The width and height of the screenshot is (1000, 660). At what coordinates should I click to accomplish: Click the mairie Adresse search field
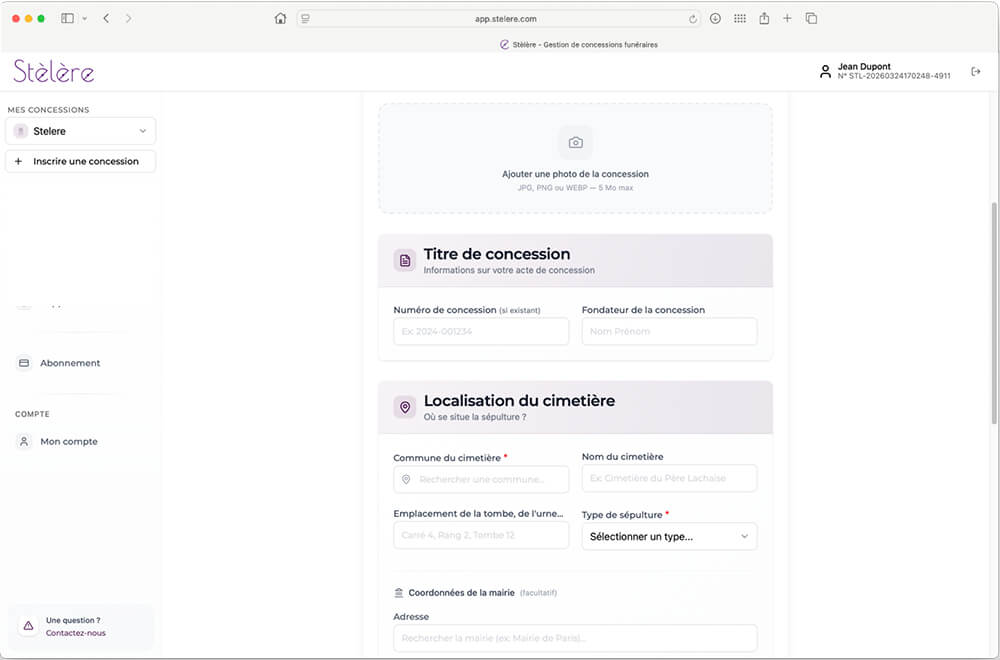(x=575, y=638)
